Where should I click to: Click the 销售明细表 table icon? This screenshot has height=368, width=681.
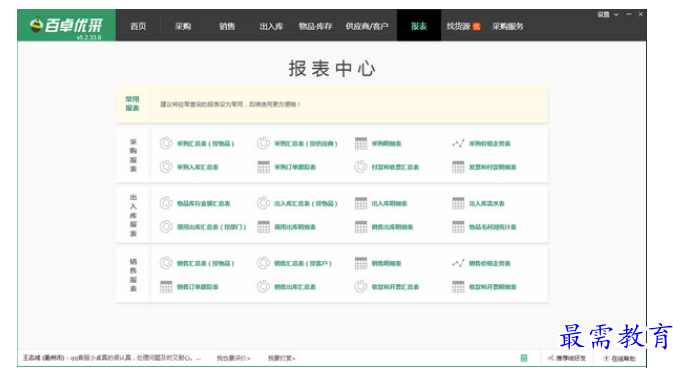(361, 263)
